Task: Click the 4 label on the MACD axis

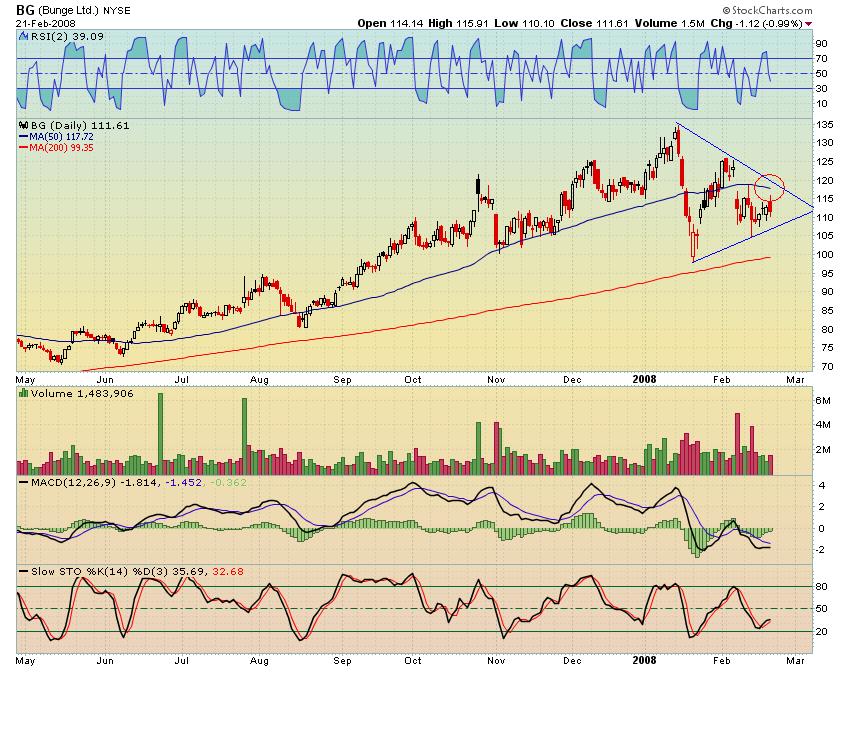Action: pos(822,486)
